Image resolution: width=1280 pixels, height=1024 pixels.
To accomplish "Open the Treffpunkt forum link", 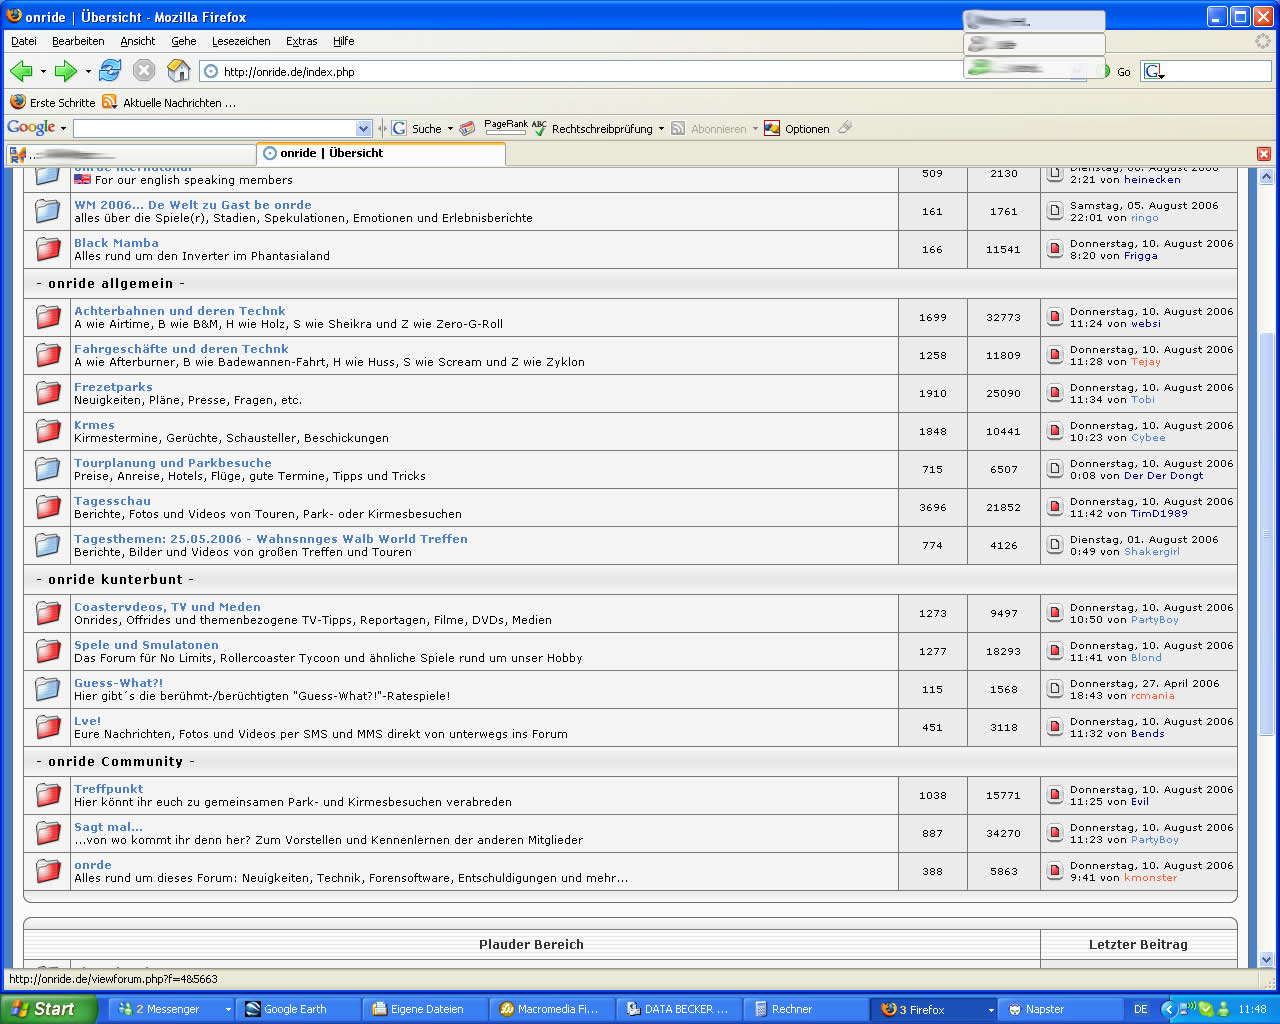I will click(108, 789).
